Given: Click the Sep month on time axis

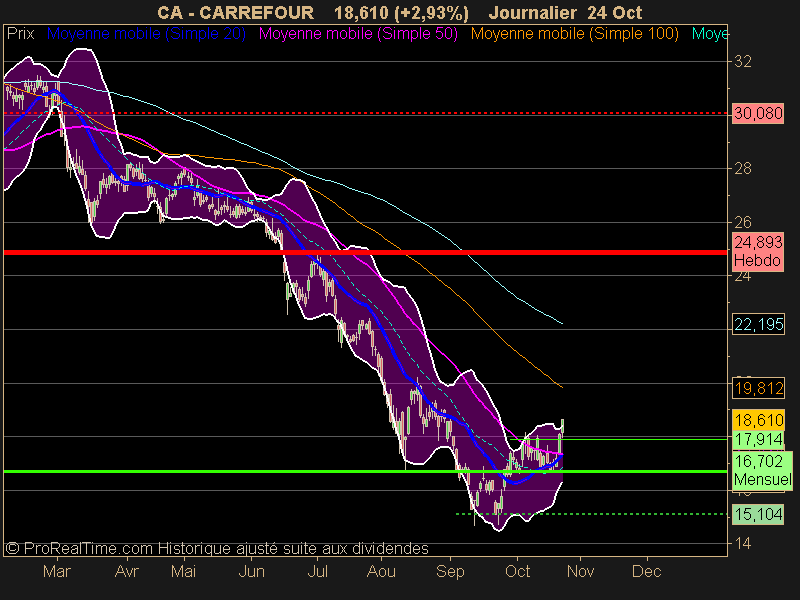Looking at the screenshot, I should coord(450,571).
